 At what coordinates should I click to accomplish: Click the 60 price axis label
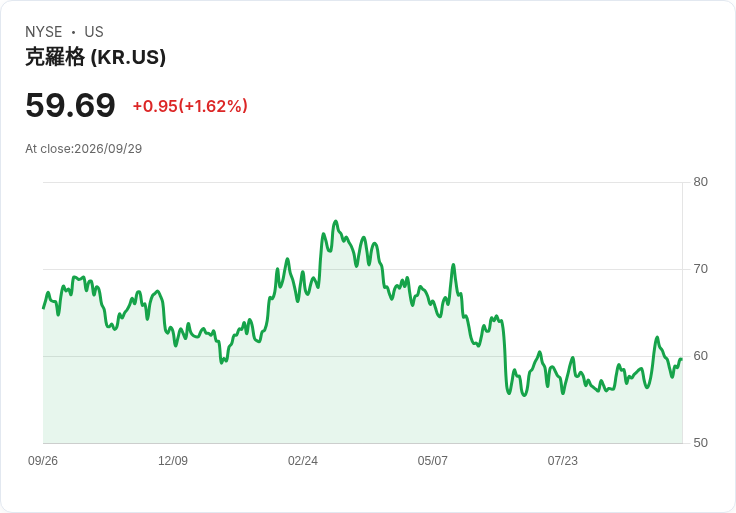700,356
